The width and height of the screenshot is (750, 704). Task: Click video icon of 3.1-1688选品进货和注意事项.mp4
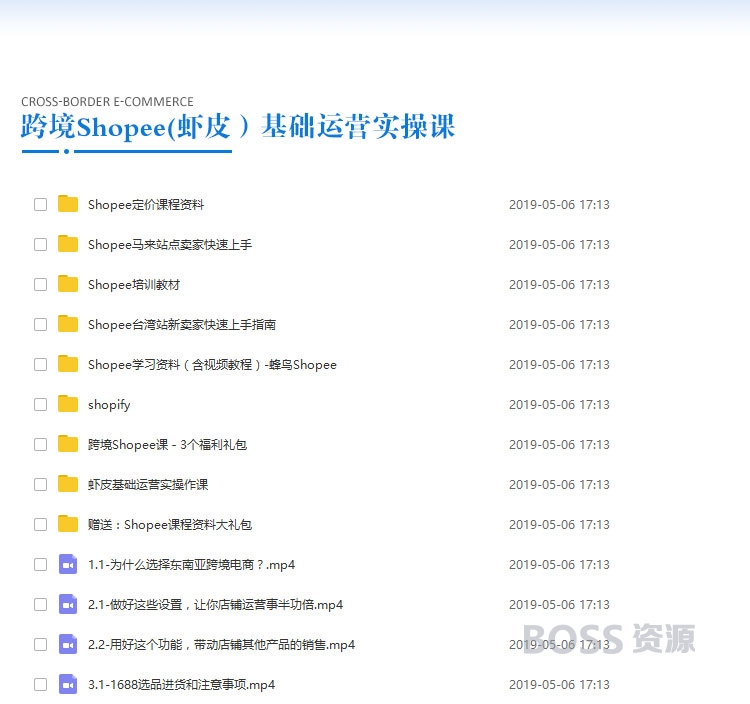click(68, 684)
